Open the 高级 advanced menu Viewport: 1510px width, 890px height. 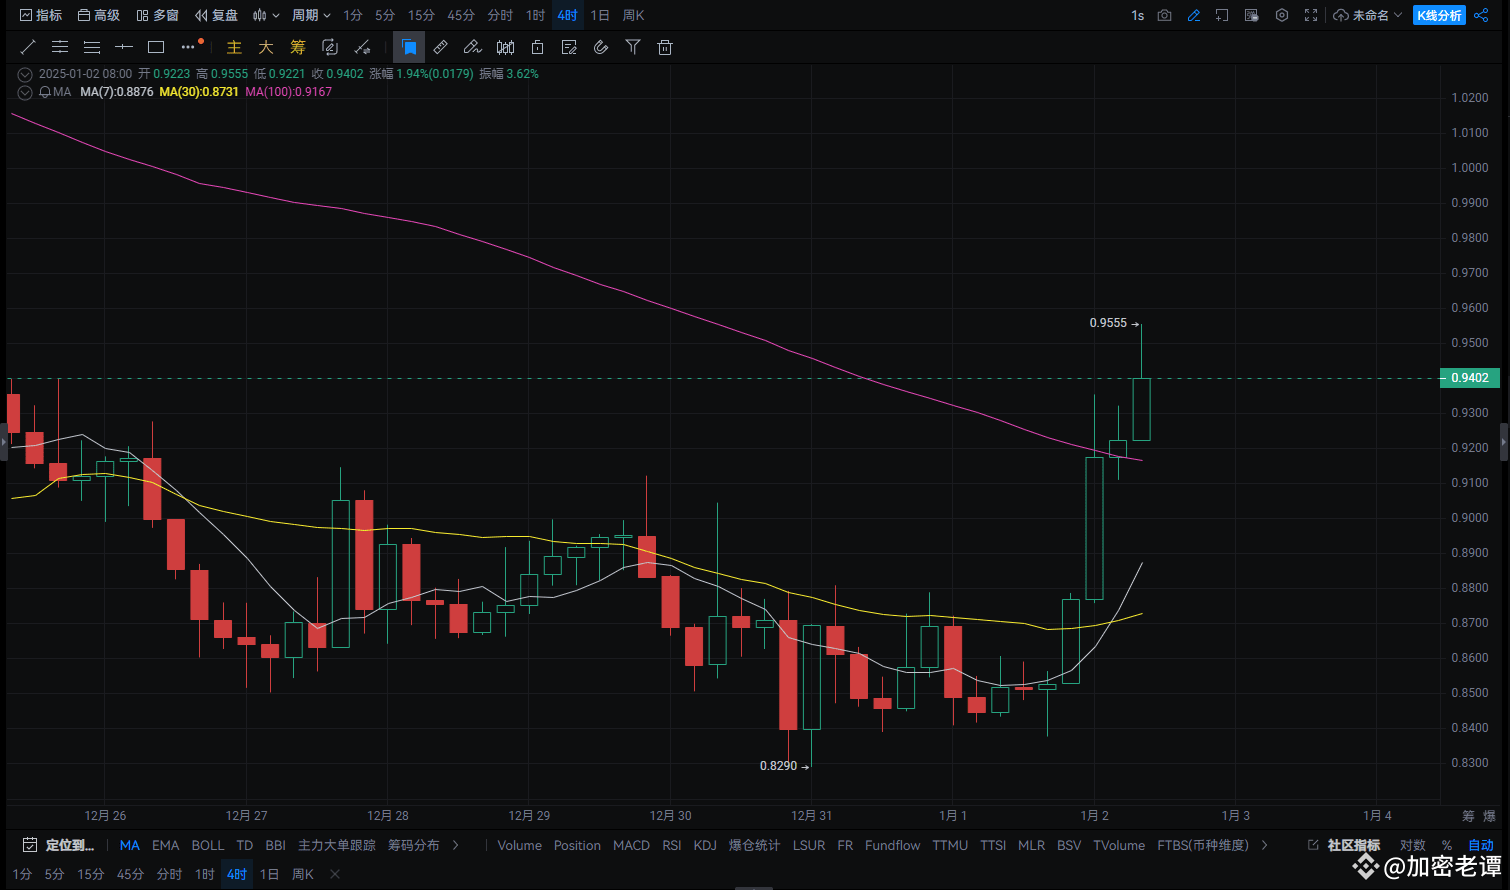coord(99,15)
